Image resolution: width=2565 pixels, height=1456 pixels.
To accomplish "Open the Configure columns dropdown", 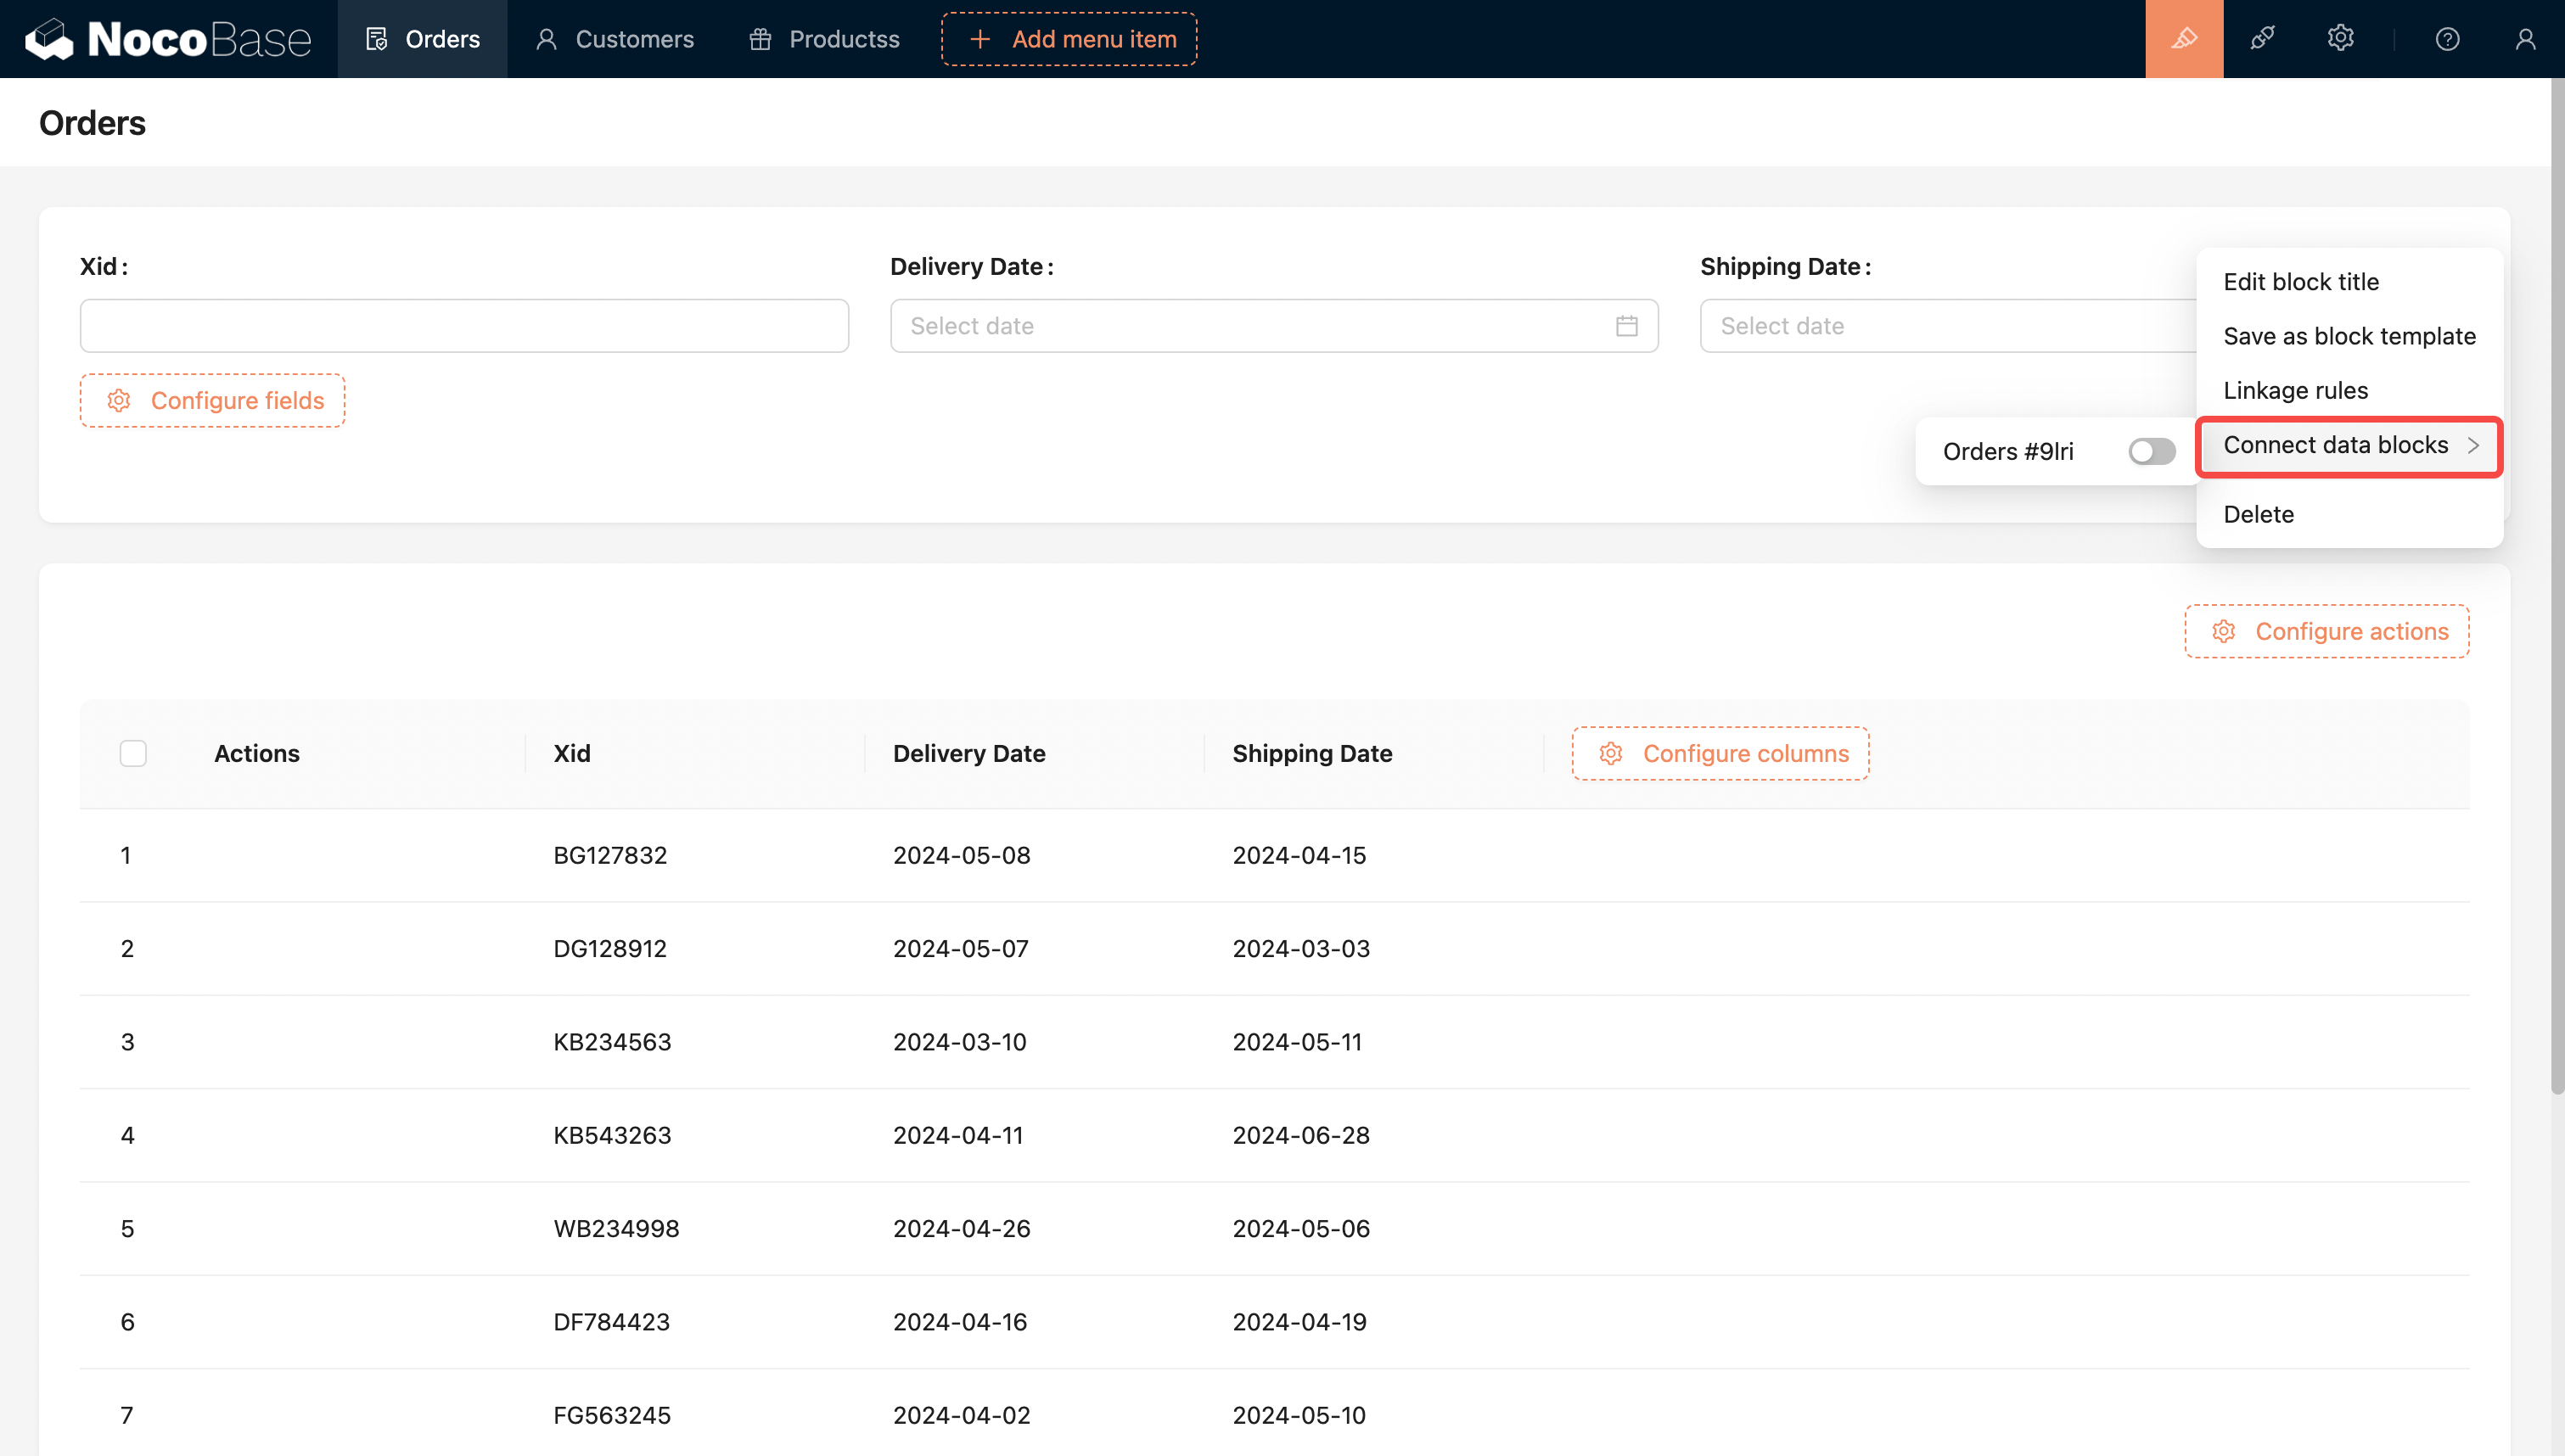I will click(1720, 753).
